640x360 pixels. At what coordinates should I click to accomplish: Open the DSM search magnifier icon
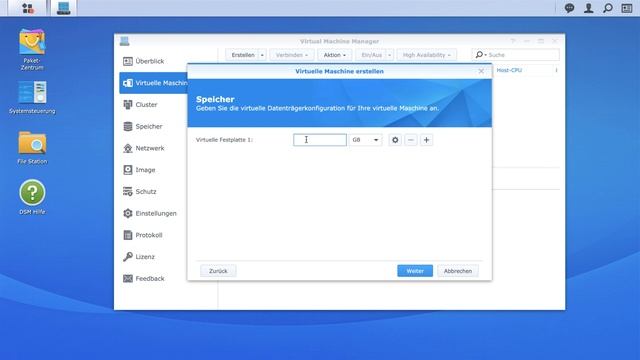click(x=607, y=8)
